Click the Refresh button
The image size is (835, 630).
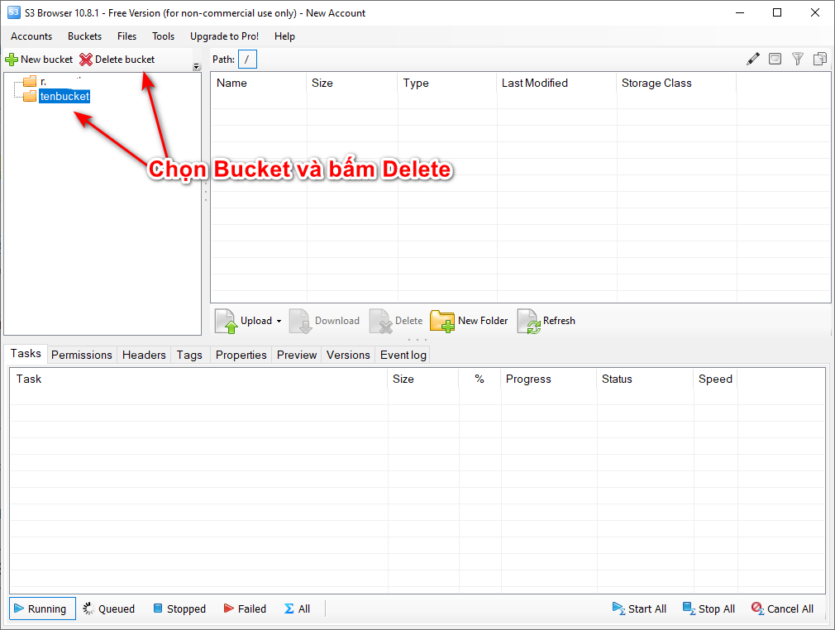(546, 321)
